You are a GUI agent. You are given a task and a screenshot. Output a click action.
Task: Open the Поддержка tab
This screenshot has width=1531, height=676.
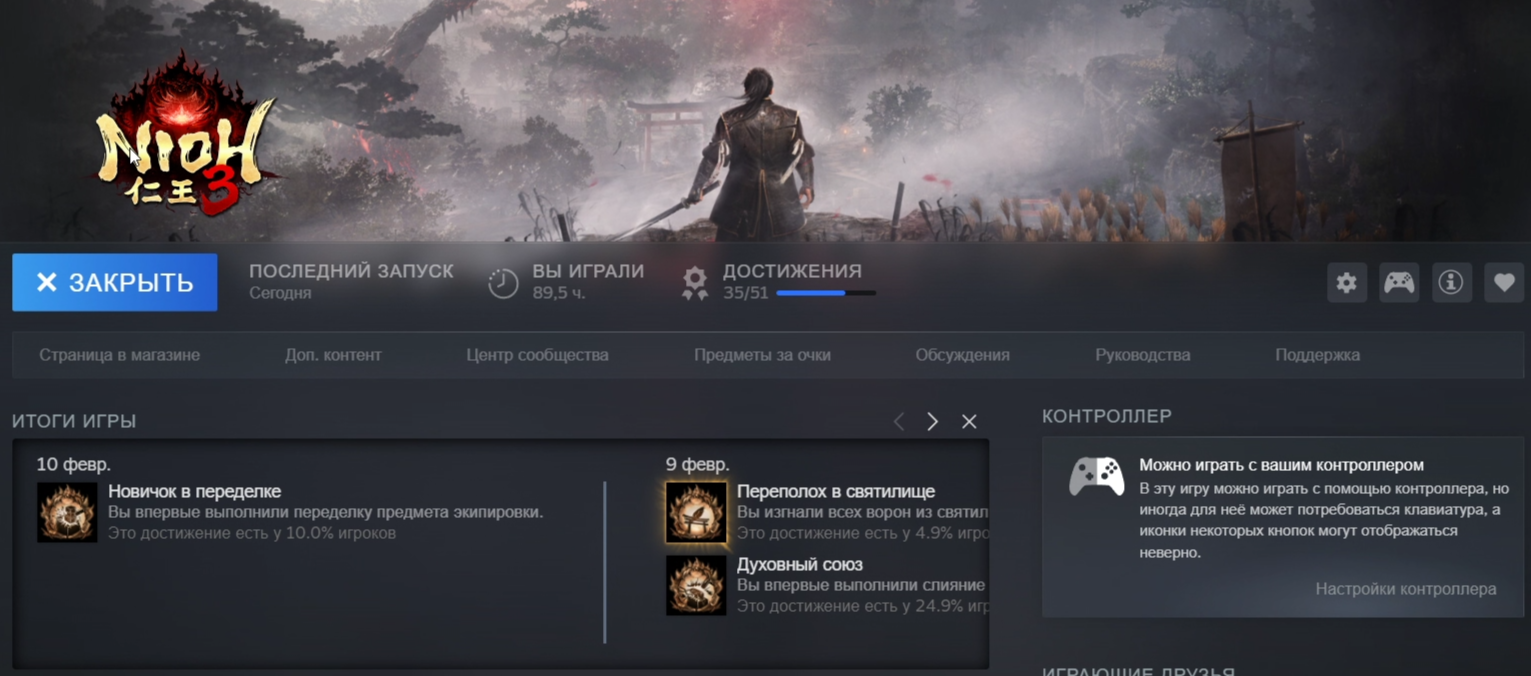[1317, 355]
